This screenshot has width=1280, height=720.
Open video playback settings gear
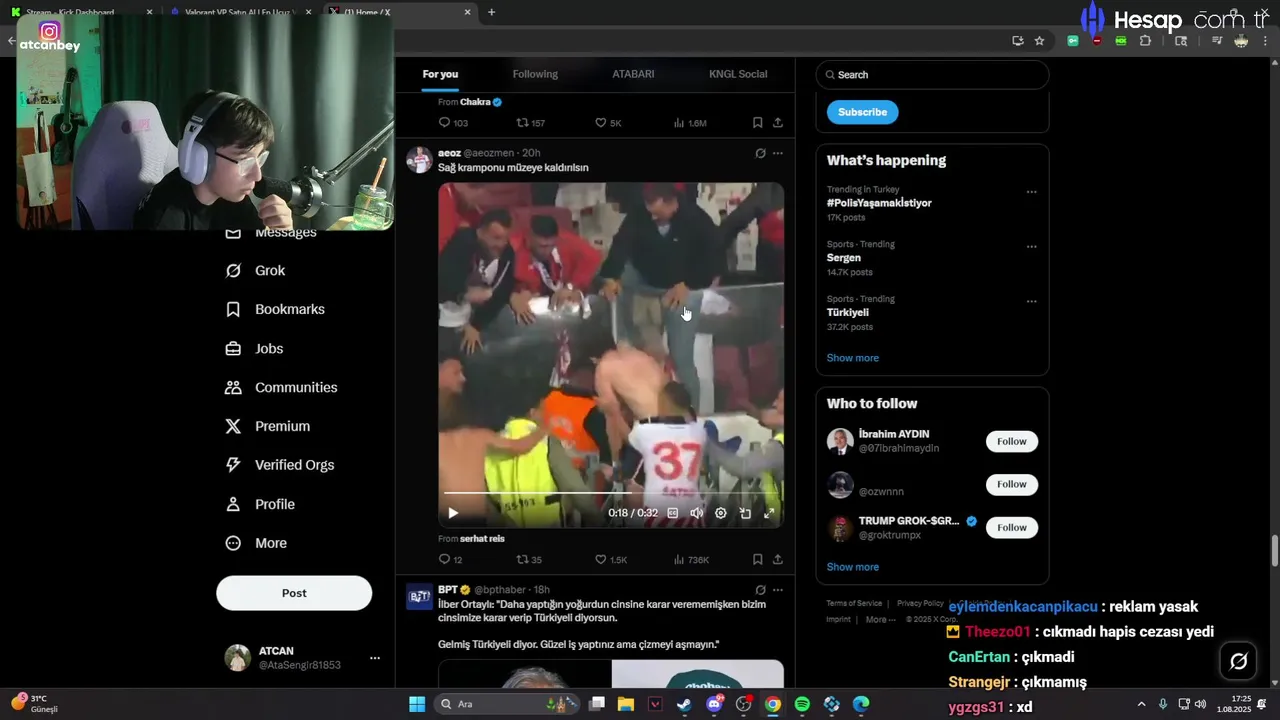point(721,513)
